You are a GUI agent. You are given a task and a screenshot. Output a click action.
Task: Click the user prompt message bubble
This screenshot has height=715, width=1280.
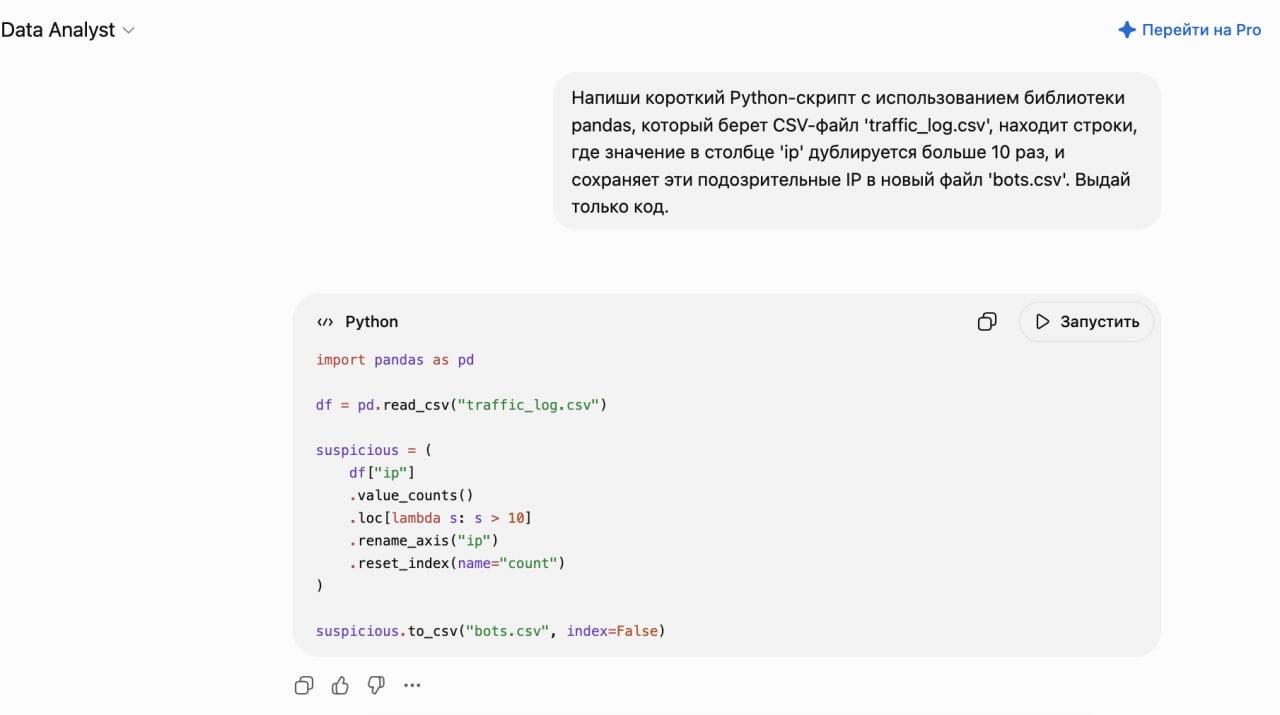click(x=857, y=151)
